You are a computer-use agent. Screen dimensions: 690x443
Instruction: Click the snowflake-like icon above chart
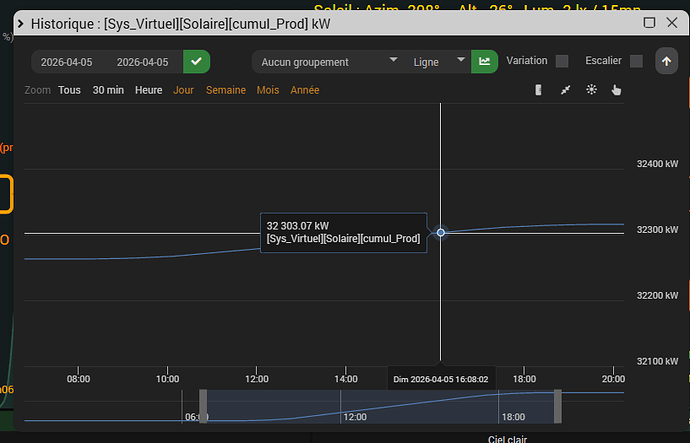[x=591, y=89]
